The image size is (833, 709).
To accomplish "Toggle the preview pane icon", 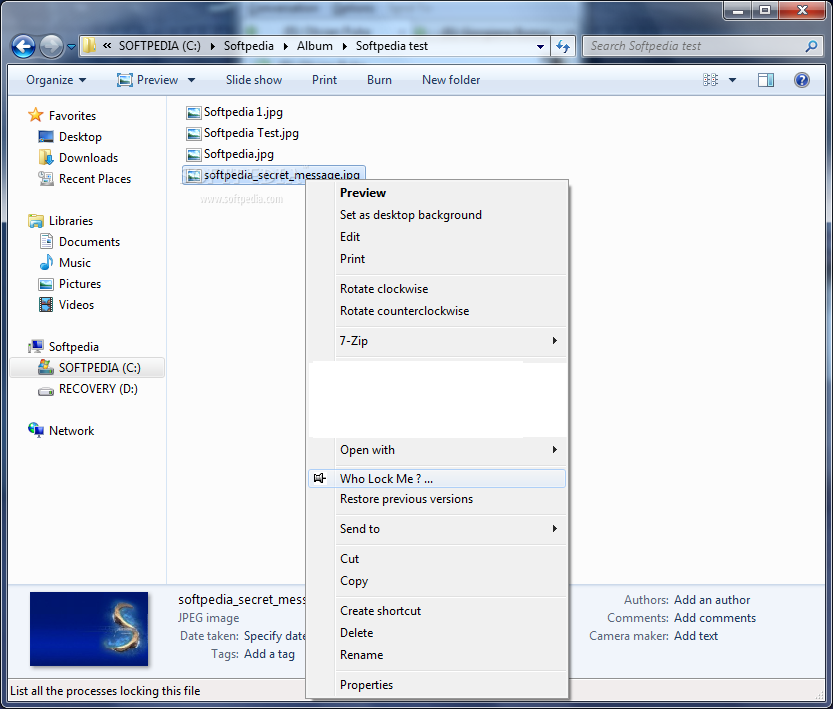I will pos(766,80).
